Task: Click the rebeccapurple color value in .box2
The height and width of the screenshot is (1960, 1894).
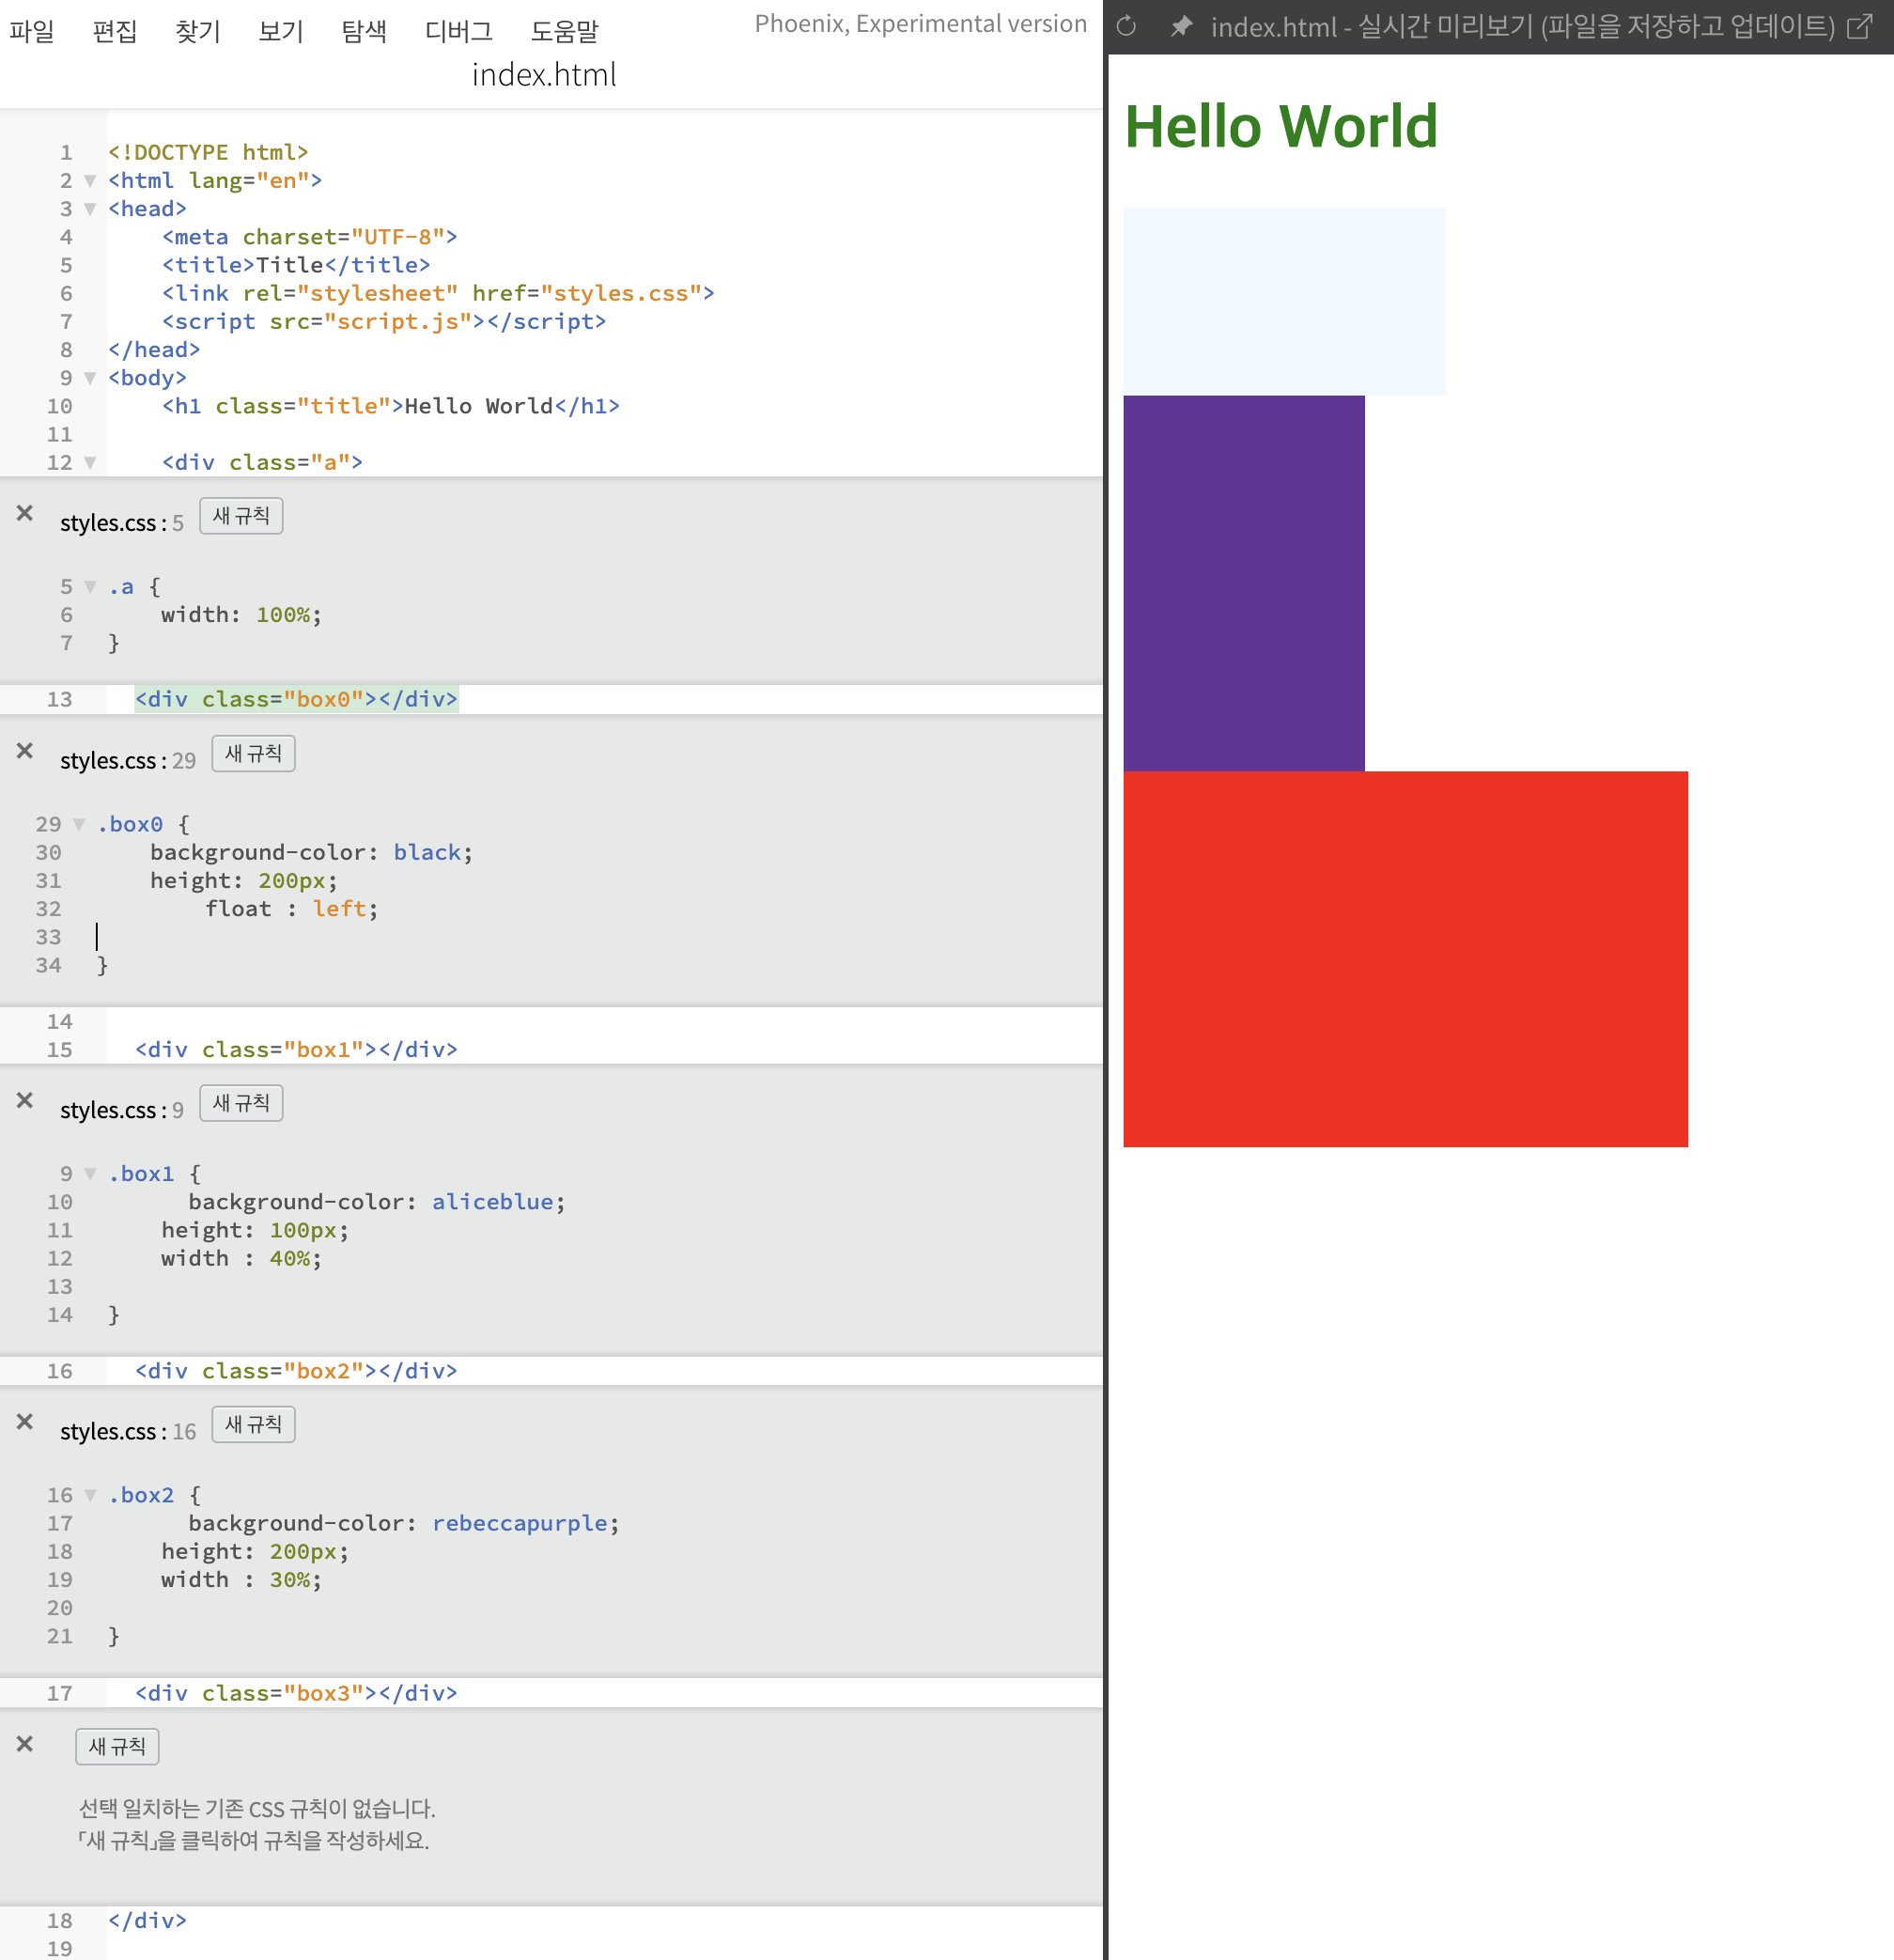Action: pyautogui.click(x=520, y=1523)
